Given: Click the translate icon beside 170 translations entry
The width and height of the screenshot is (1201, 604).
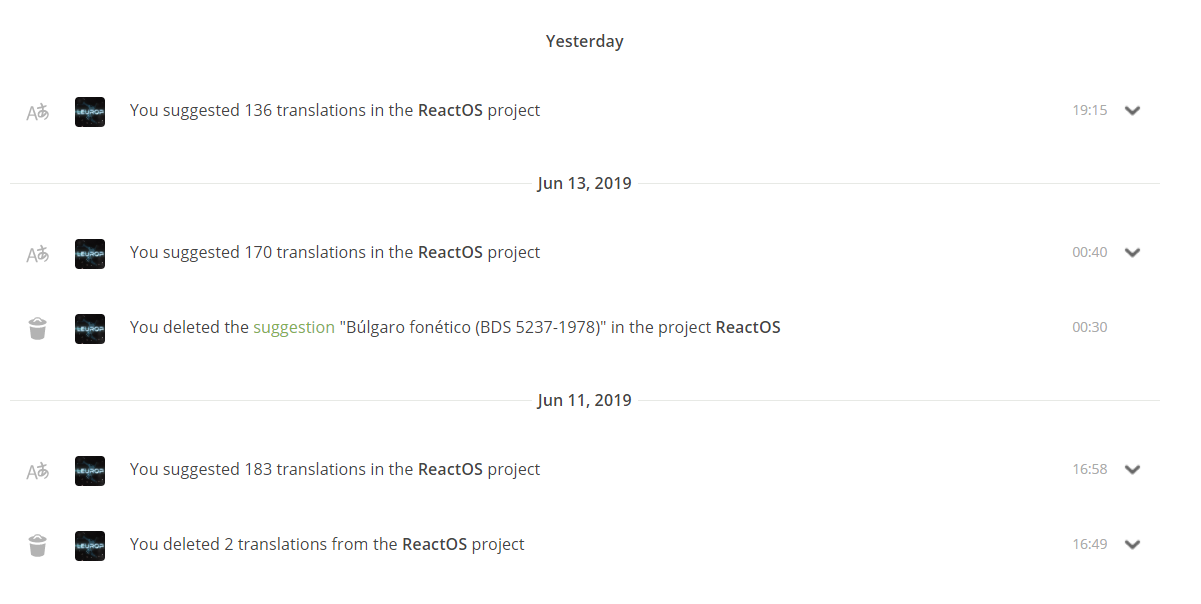Looking at the screenshot, I should (x=38, y=254).
